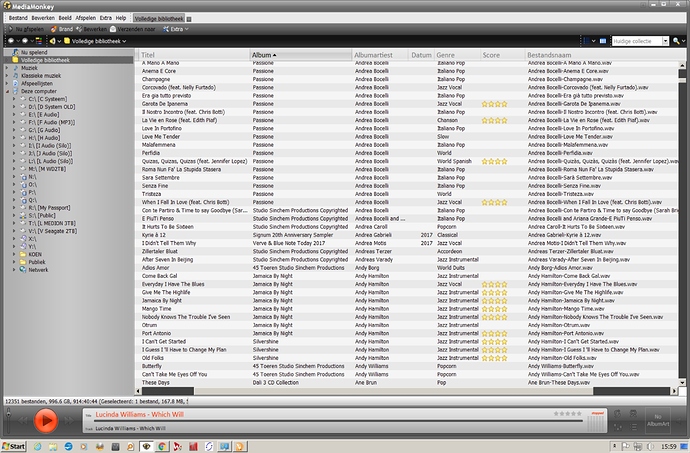The width and height of the screenshot is (690, 453).
Task: Skip to the next track in player
Action: pyautogui.click(x=69, y=420)
